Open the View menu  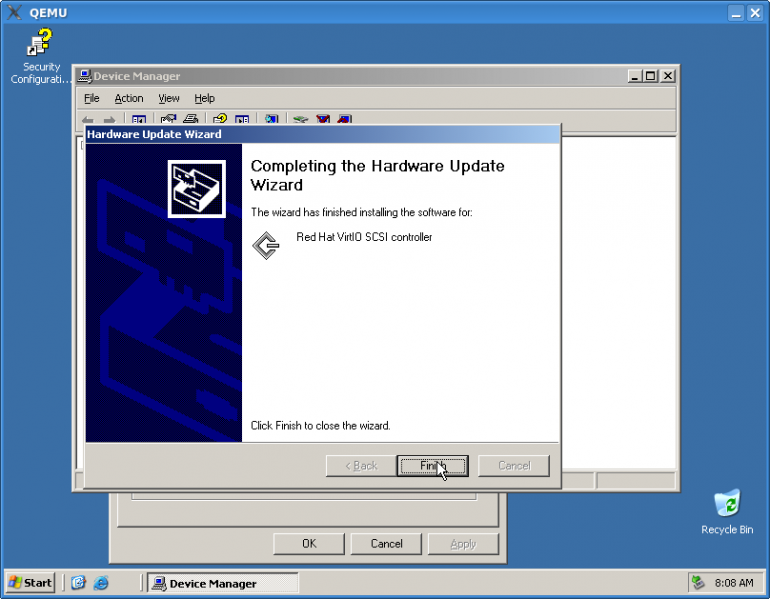pos(169,98)
